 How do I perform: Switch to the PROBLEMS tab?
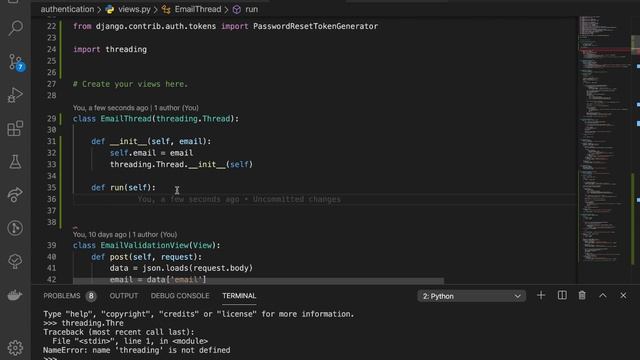coord(62,296)
